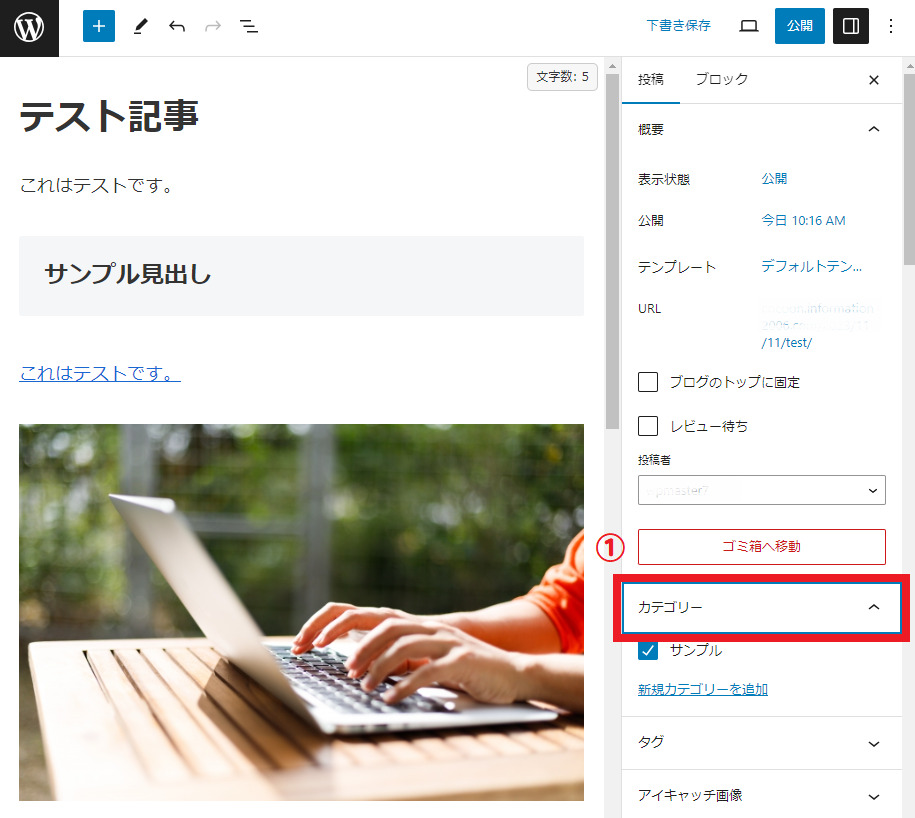915x818 pixels.
Task: Click the laptop photo image block
Action: (300, 612)
